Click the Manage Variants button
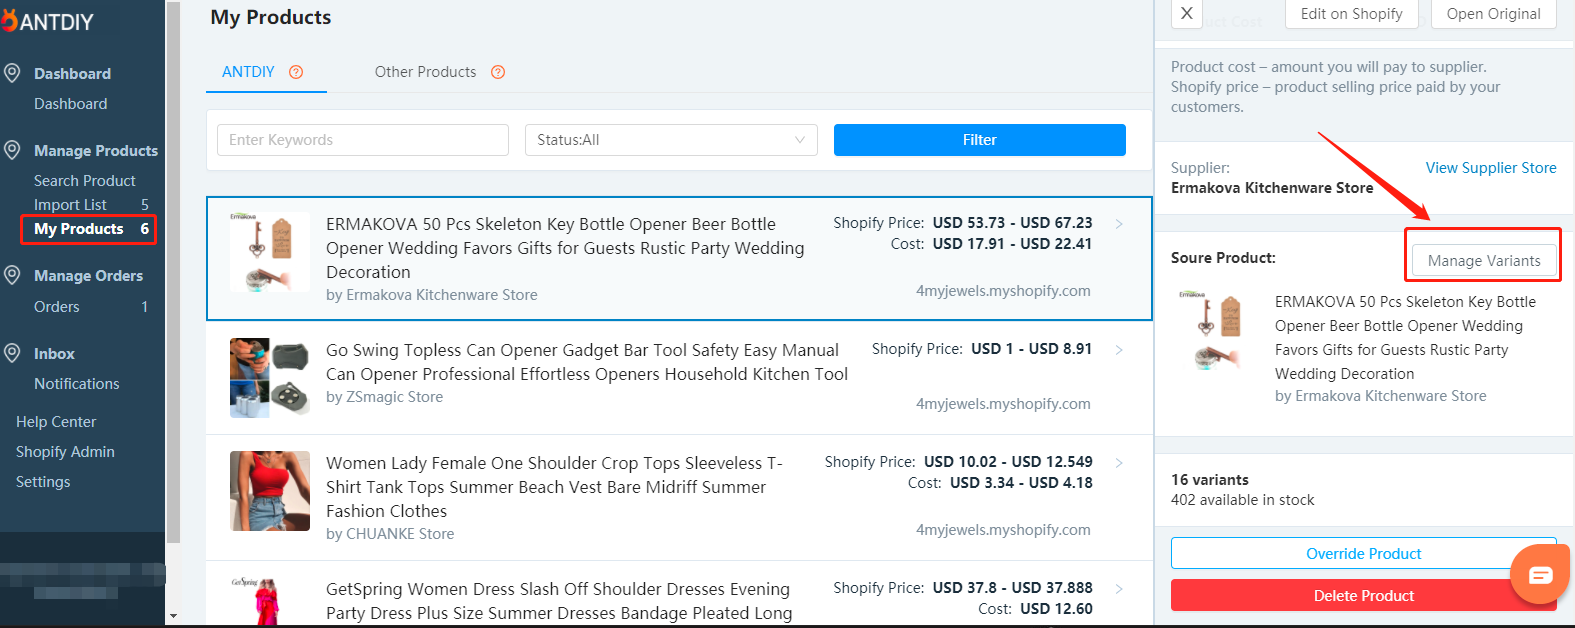1575x628 pixels. [1484, 261]
